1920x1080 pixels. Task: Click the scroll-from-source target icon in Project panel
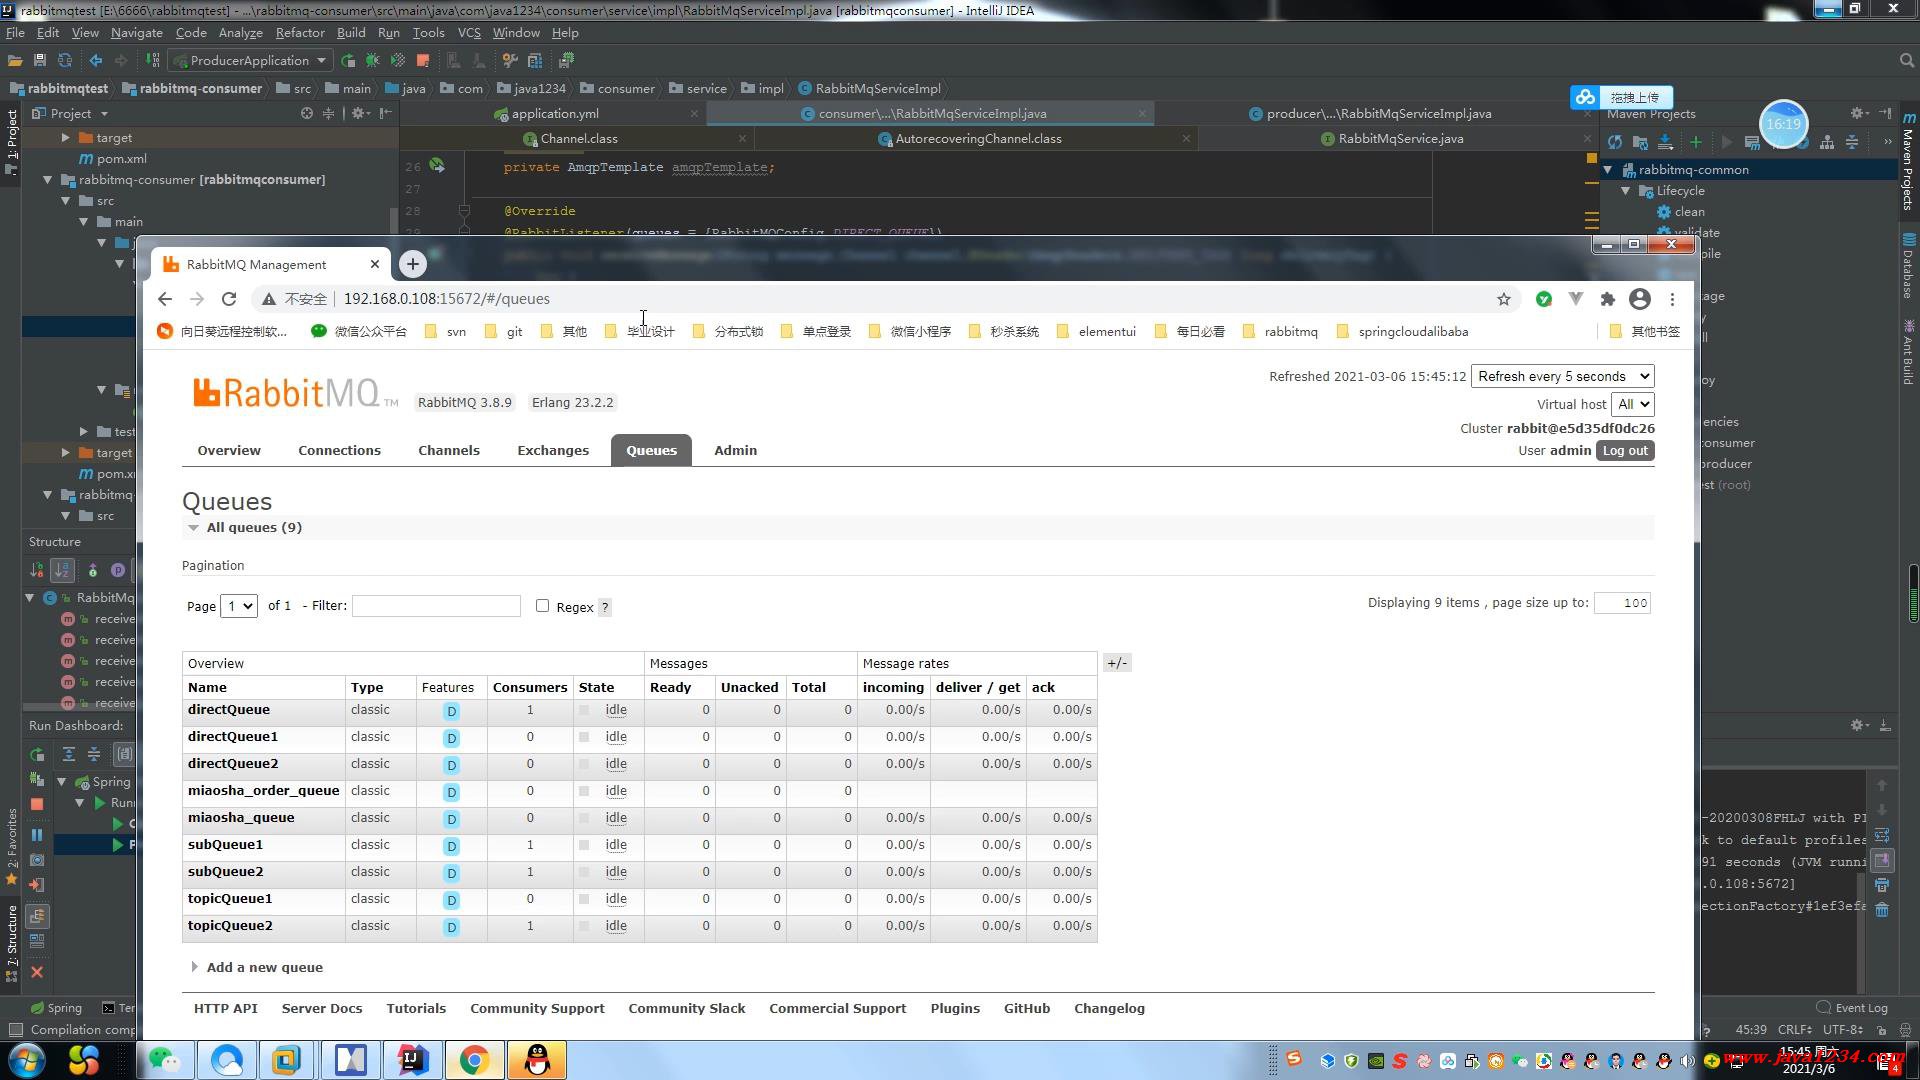click(307, 113)
